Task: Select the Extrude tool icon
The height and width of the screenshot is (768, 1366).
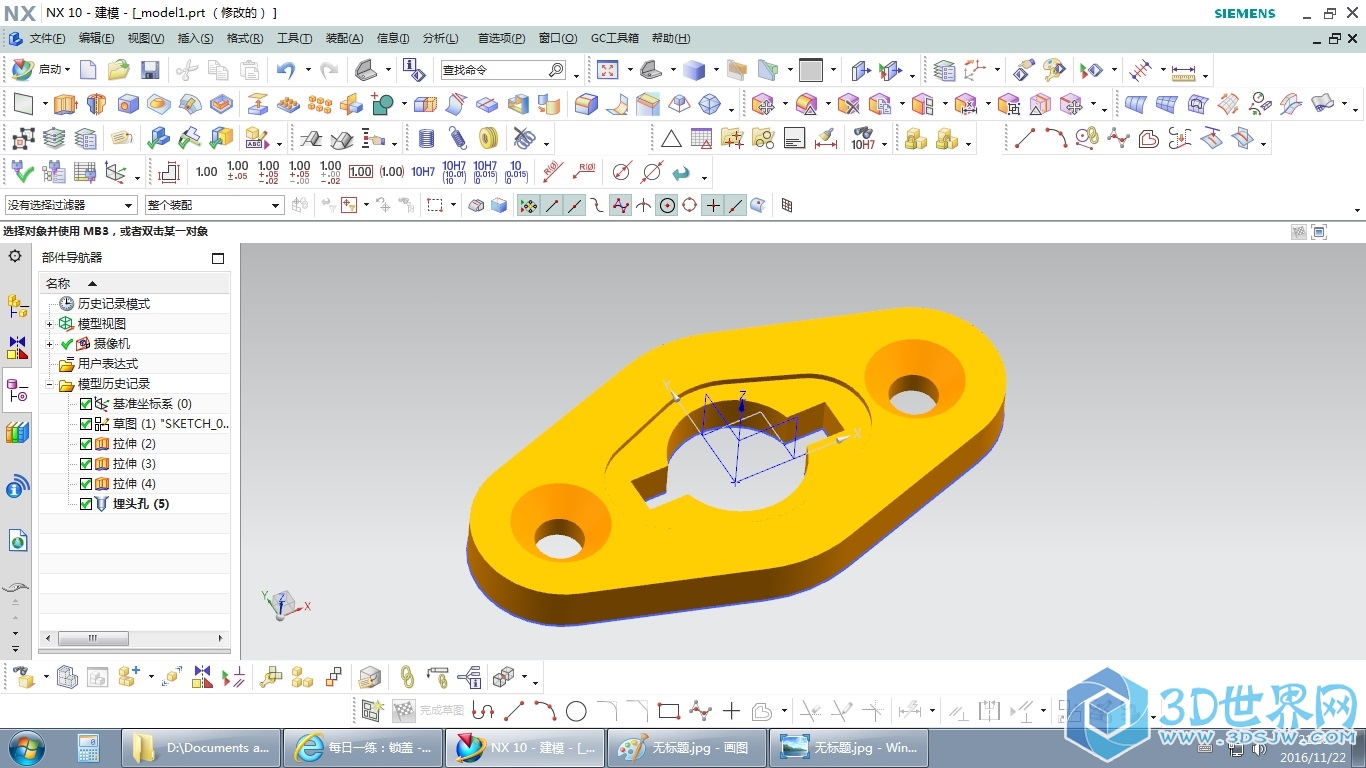Action: coord(65,104)
